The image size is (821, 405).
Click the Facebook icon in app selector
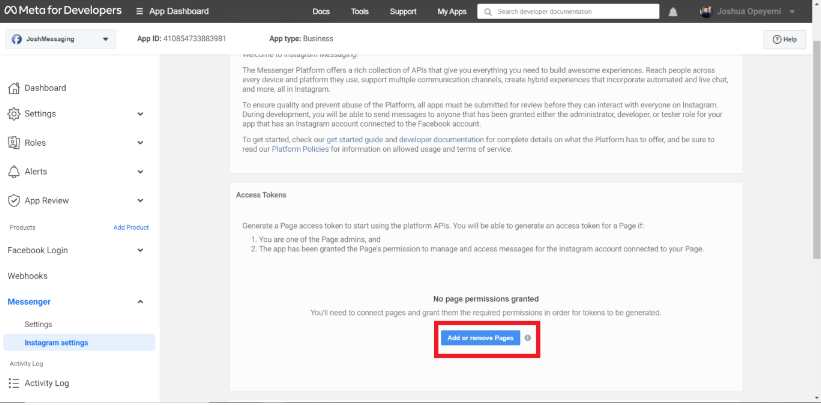coord(17,39)
